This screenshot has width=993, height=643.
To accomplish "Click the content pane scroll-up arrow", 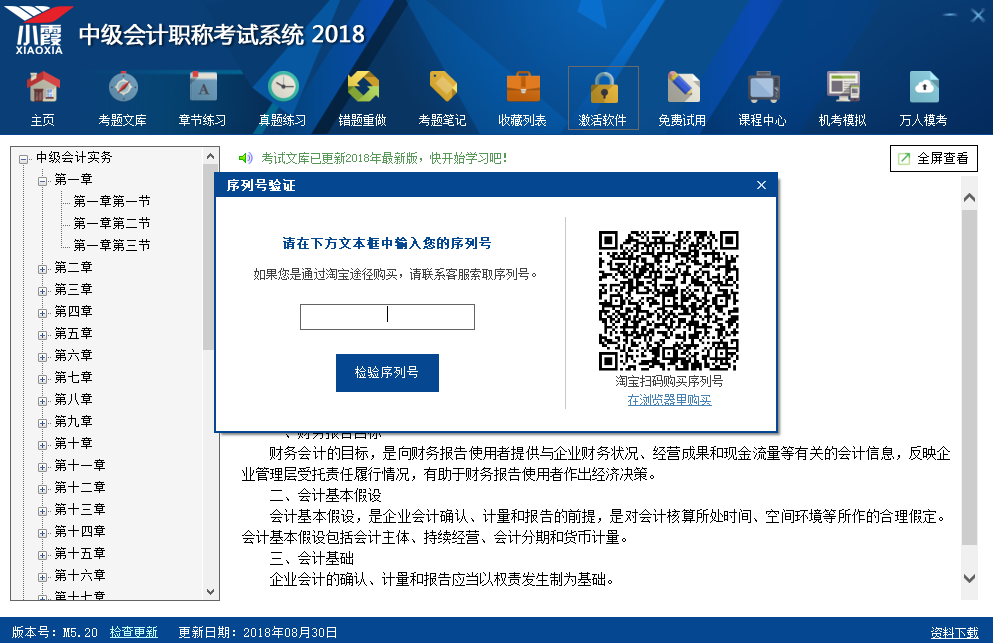I will pos(969,198).
